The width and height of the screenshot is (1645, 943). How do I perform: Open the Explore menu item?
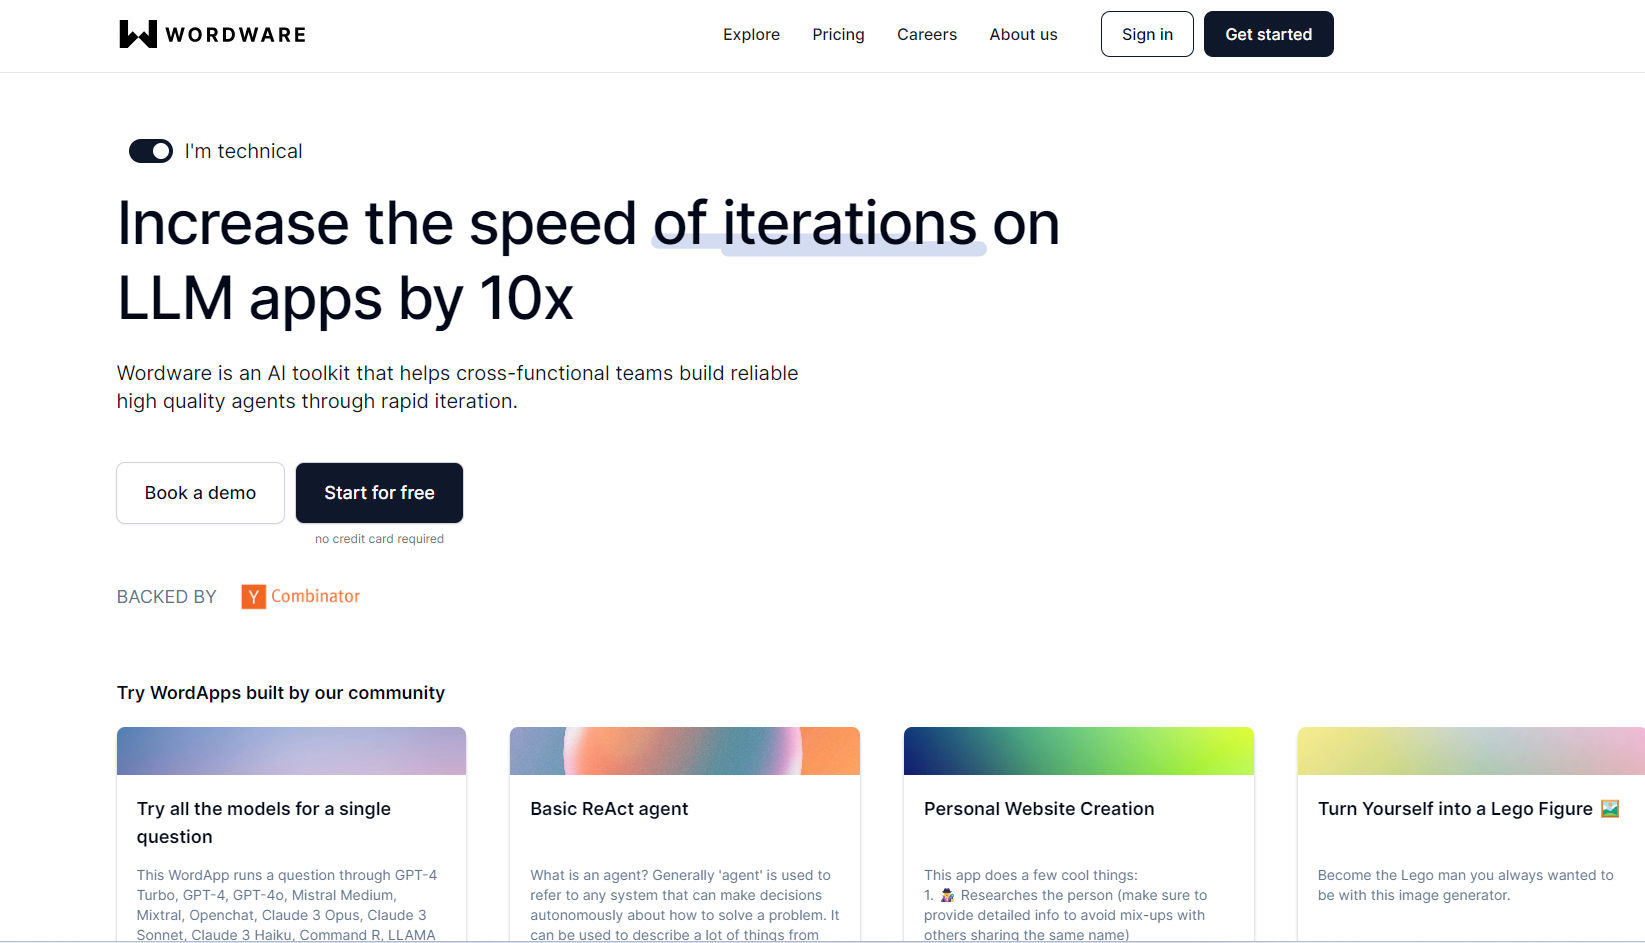[x=751, y=34]
